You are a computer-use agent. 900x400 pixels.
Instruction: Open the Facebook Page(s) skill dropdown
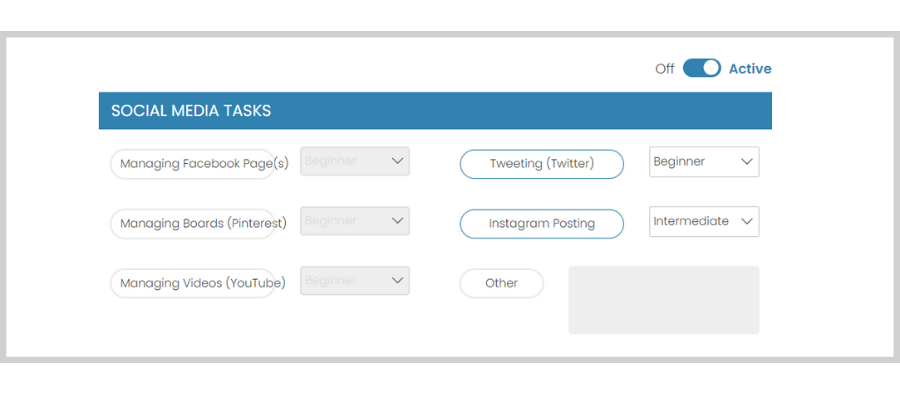pos(355,161)
